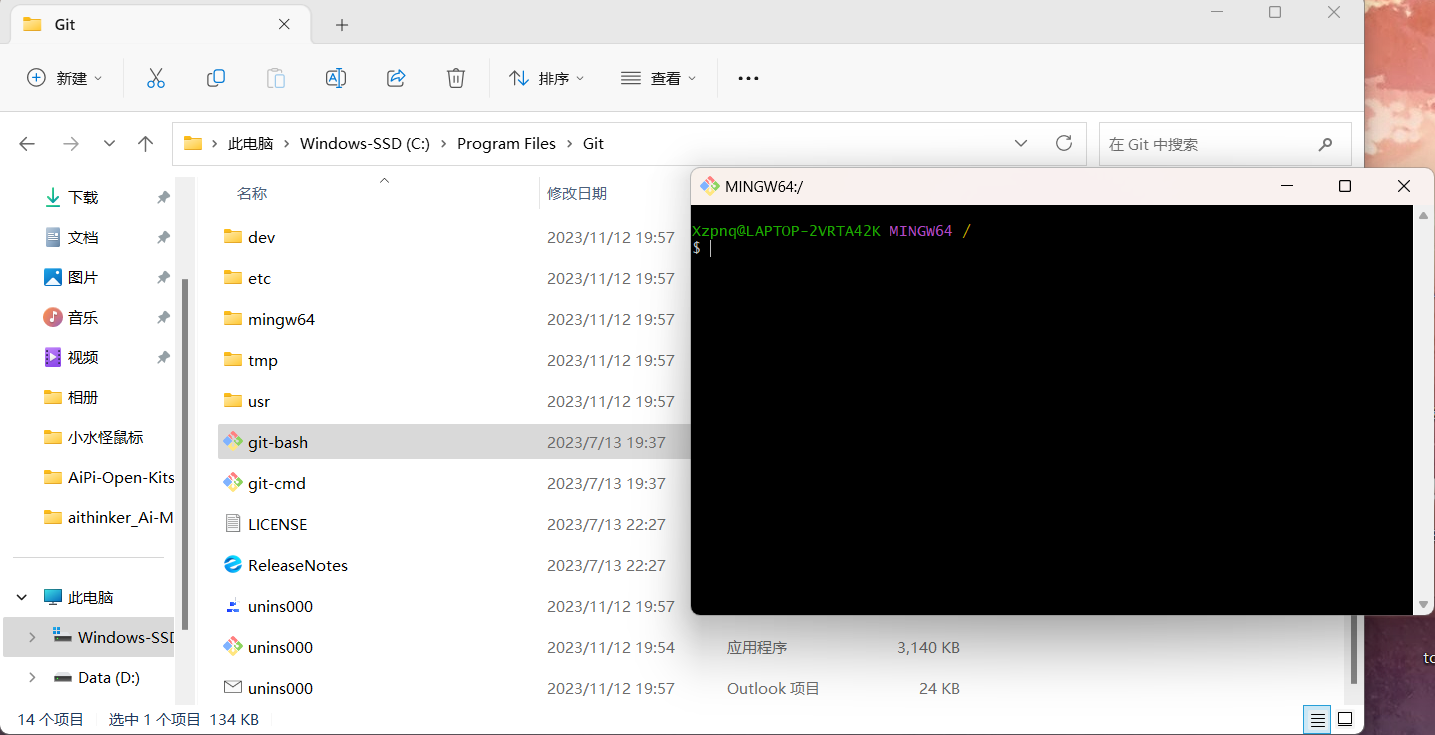Click the 在 Git 中搜索 search field
The height and width of the screenshot is (735, 1435).
click(x=1225, y=144)
